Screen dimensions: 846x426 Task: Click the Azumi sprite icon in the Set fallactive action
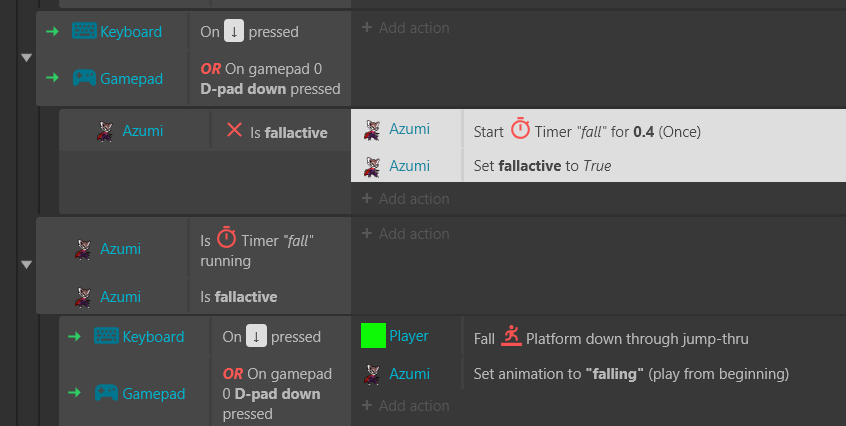tap(372, 166)
